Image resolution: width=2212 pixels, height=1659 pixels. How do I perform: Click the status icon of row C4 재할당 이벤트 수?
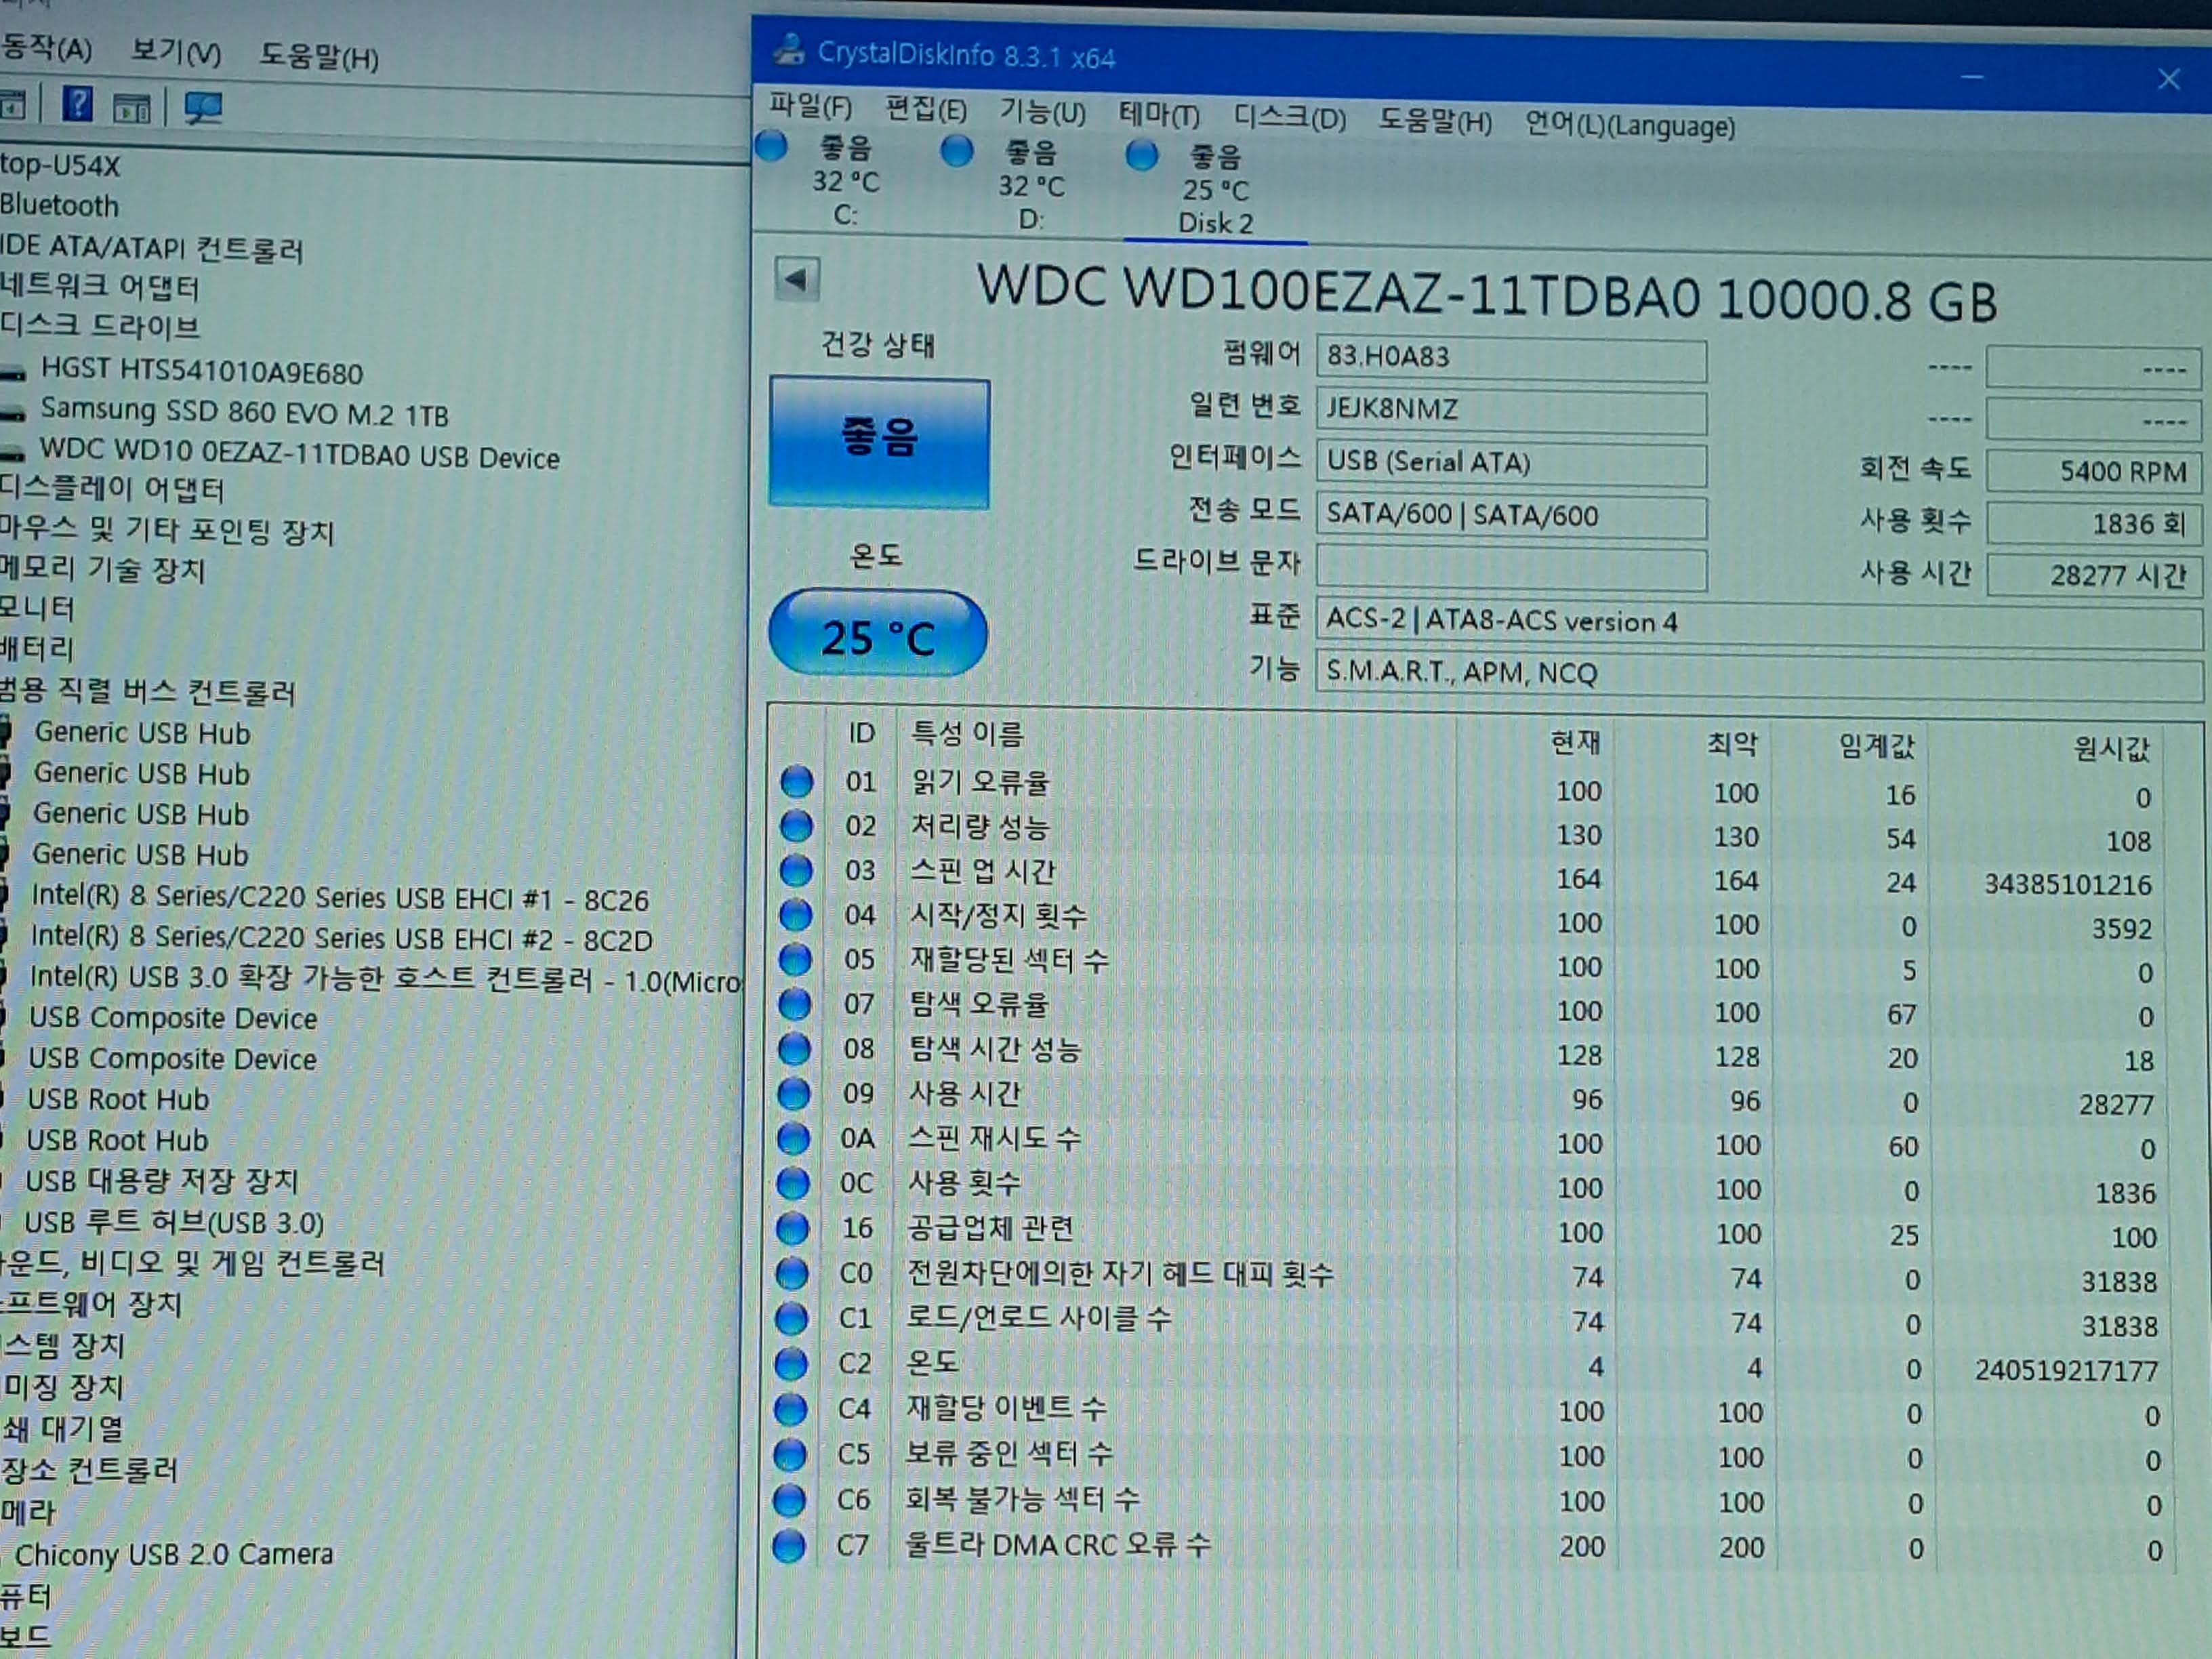pyautogui.click(x=791, y=1409)
